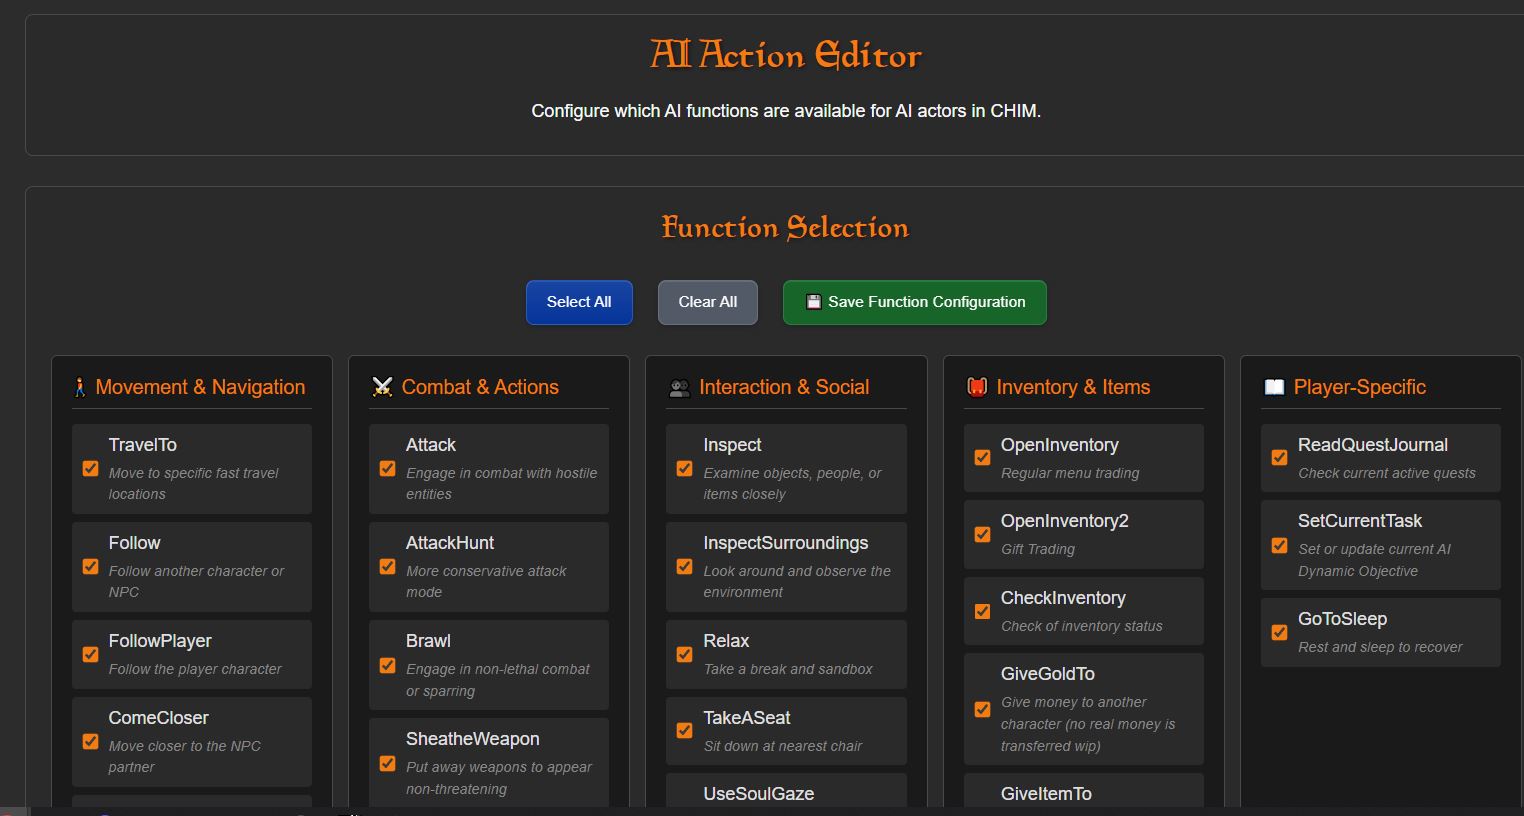Screen dimensions: 1524x816
Task: Uncheck the TravelTo function checkbox
Action: click(90, 468)
